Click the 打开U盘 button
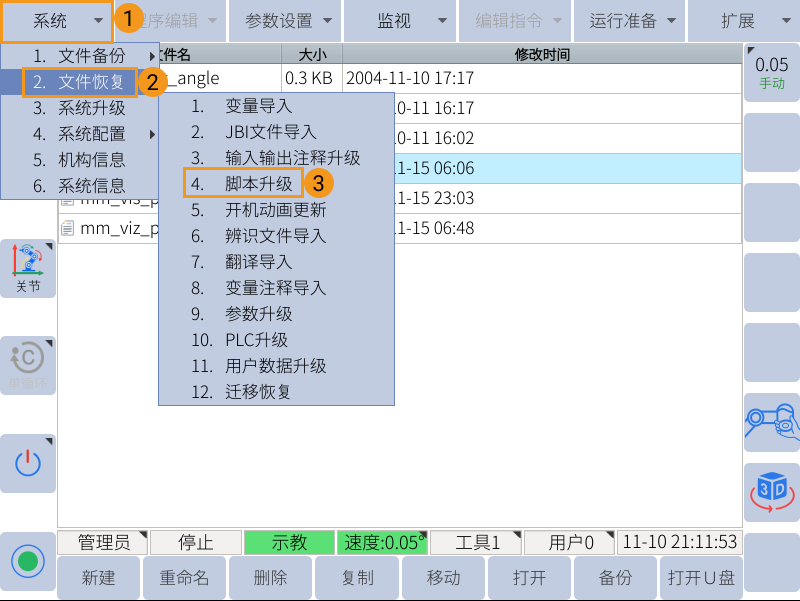800x601 pixels. [x=701, y=578]
